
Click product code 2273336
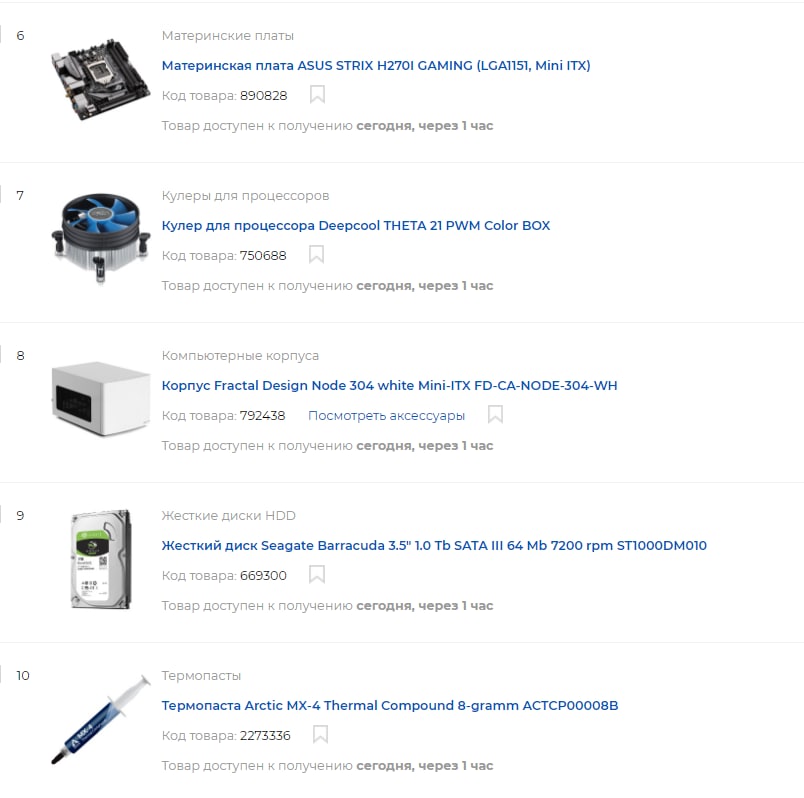click(265, 736)
